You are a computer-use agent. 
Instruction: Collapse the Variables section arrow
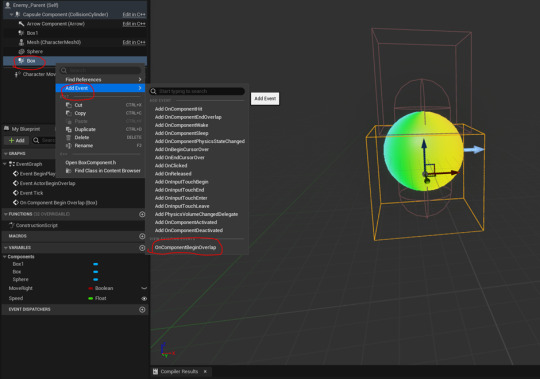(6, 248)
